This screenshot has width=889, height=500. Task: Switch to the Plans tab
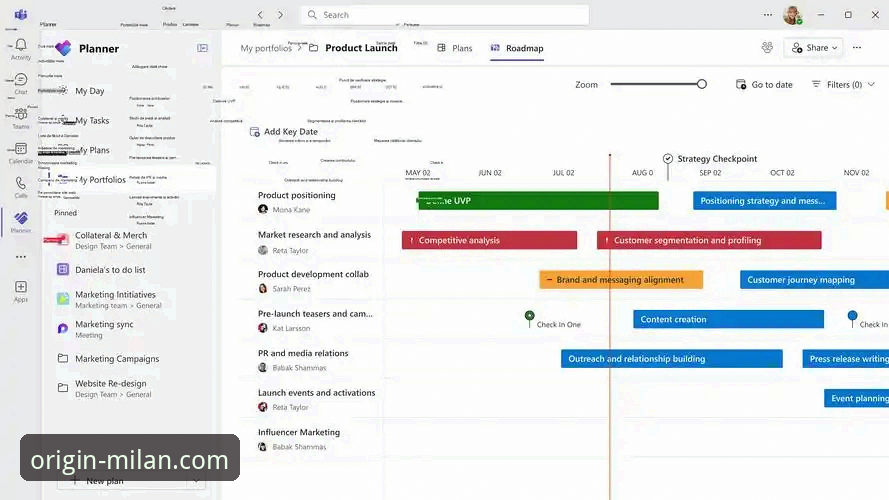[455, 48]
